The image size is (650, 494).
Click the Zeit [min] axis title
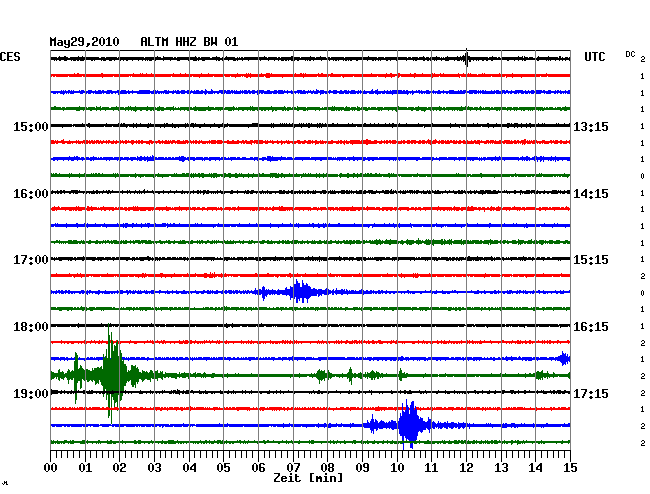308,478
